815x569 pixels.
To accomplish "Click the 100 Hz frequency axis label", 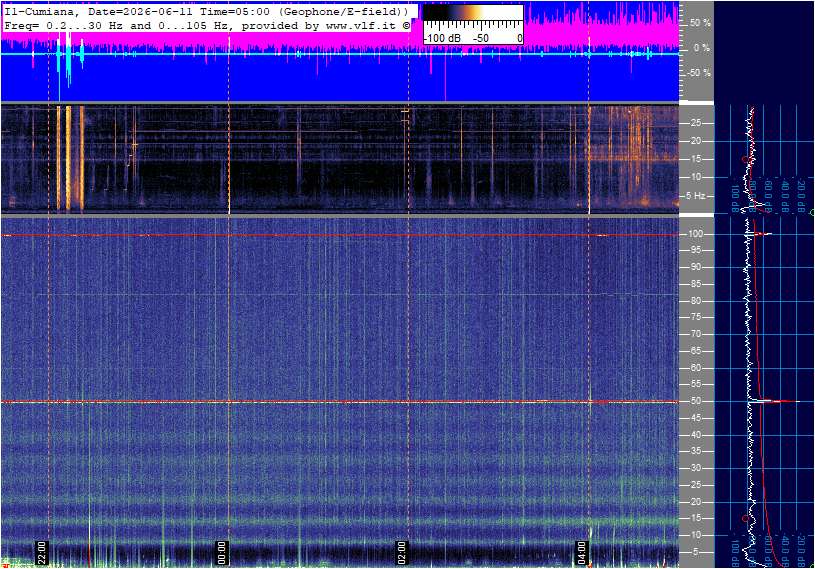I will [695, 234].
